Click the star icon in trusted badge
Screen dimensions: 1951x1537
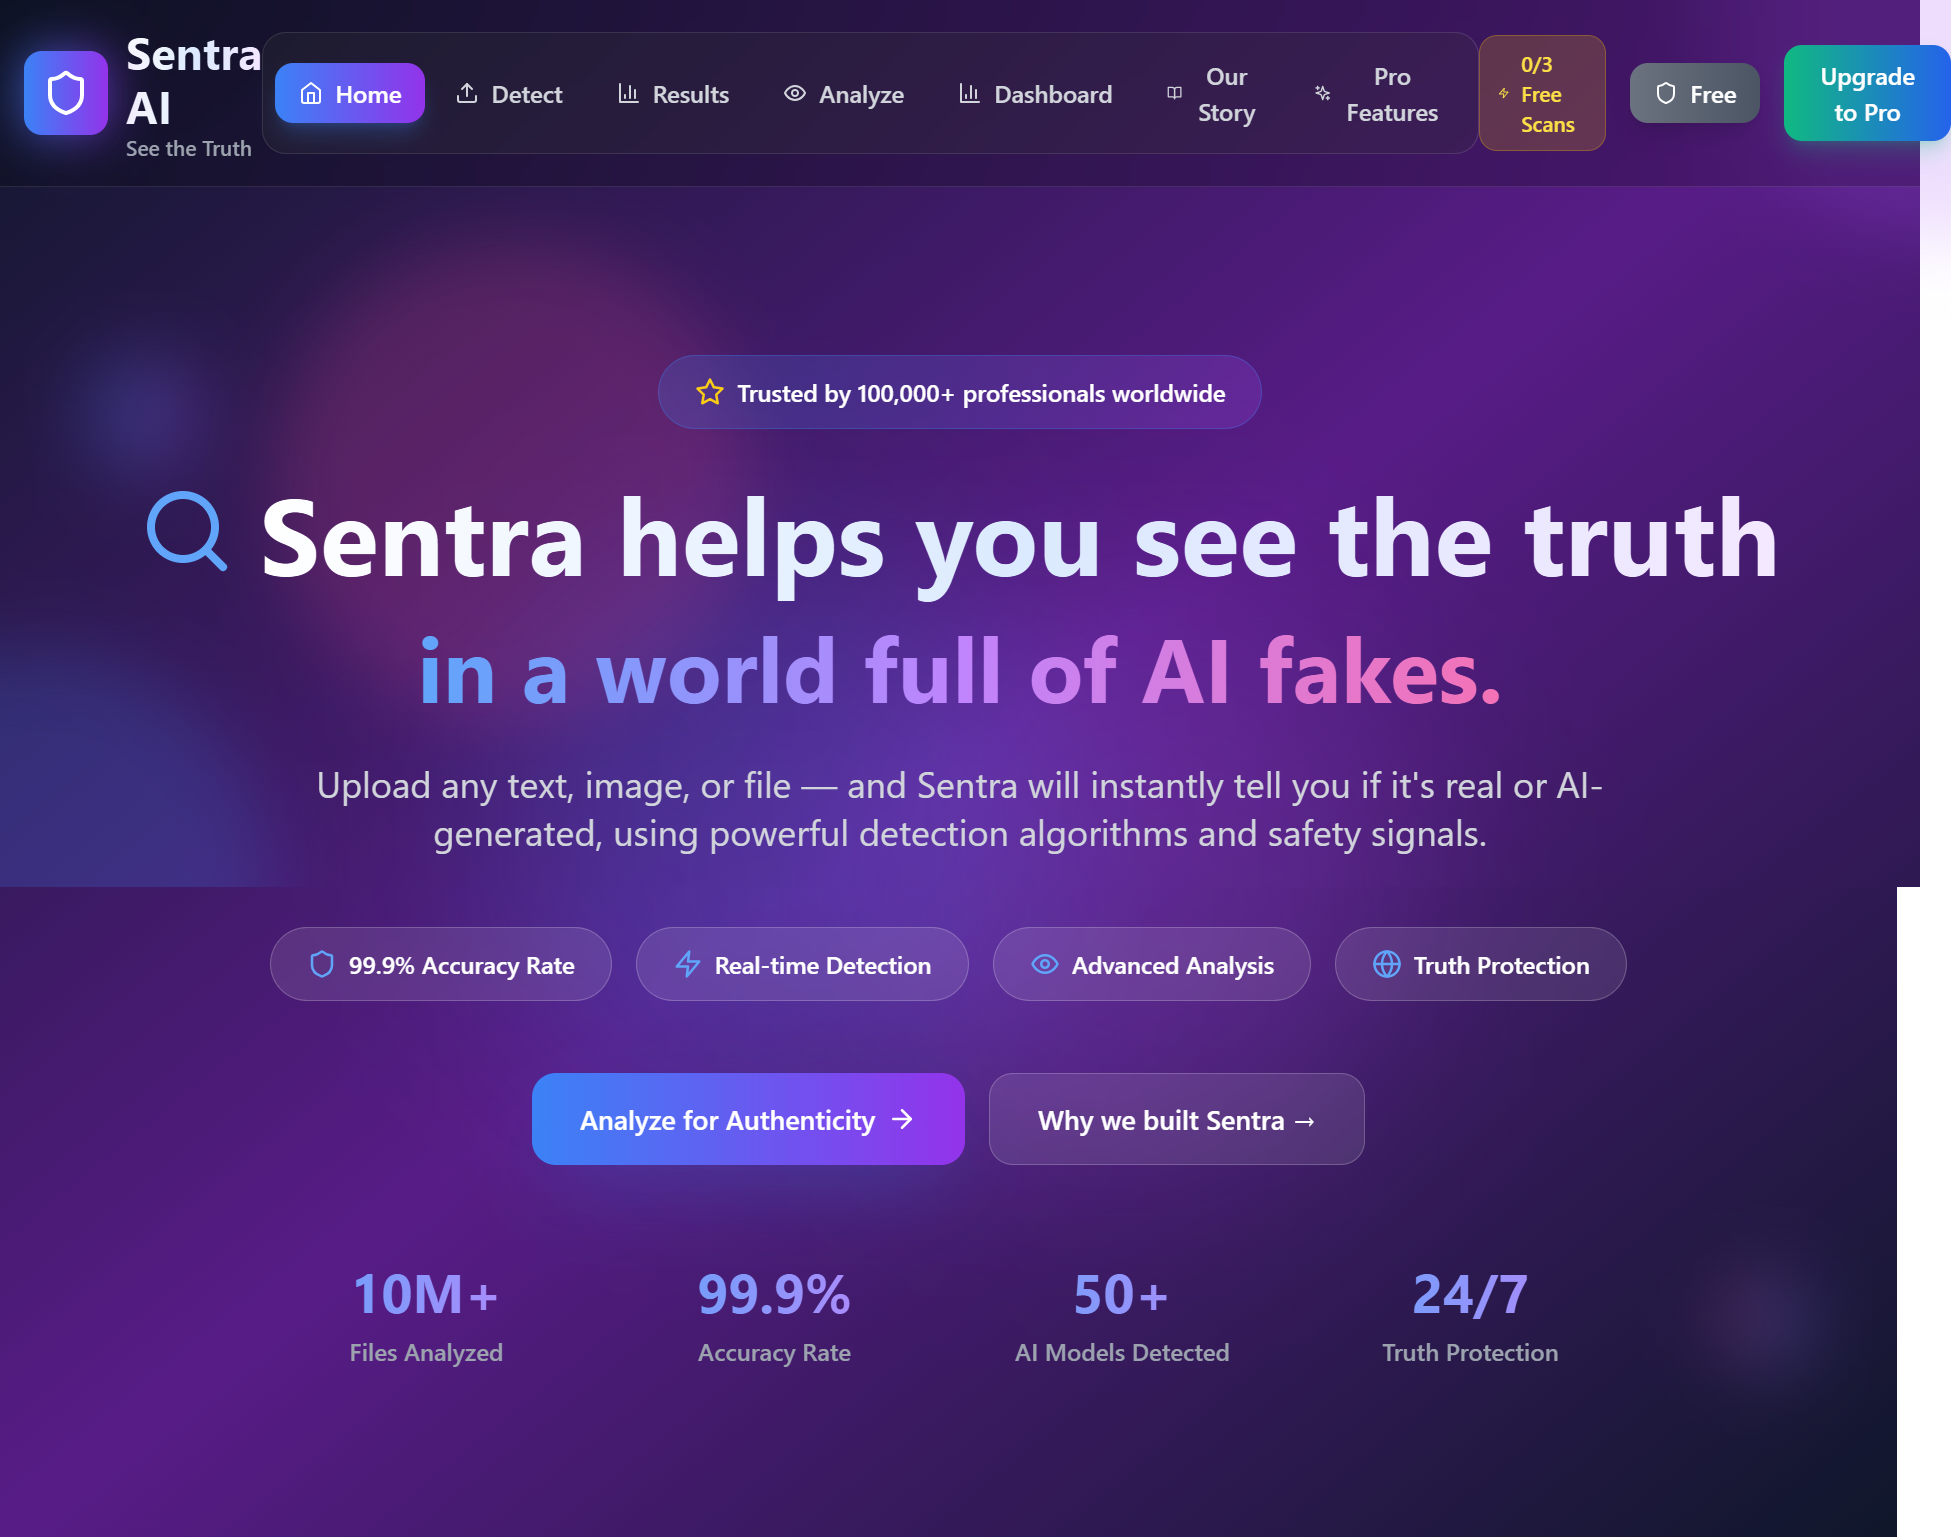(710, 392)
